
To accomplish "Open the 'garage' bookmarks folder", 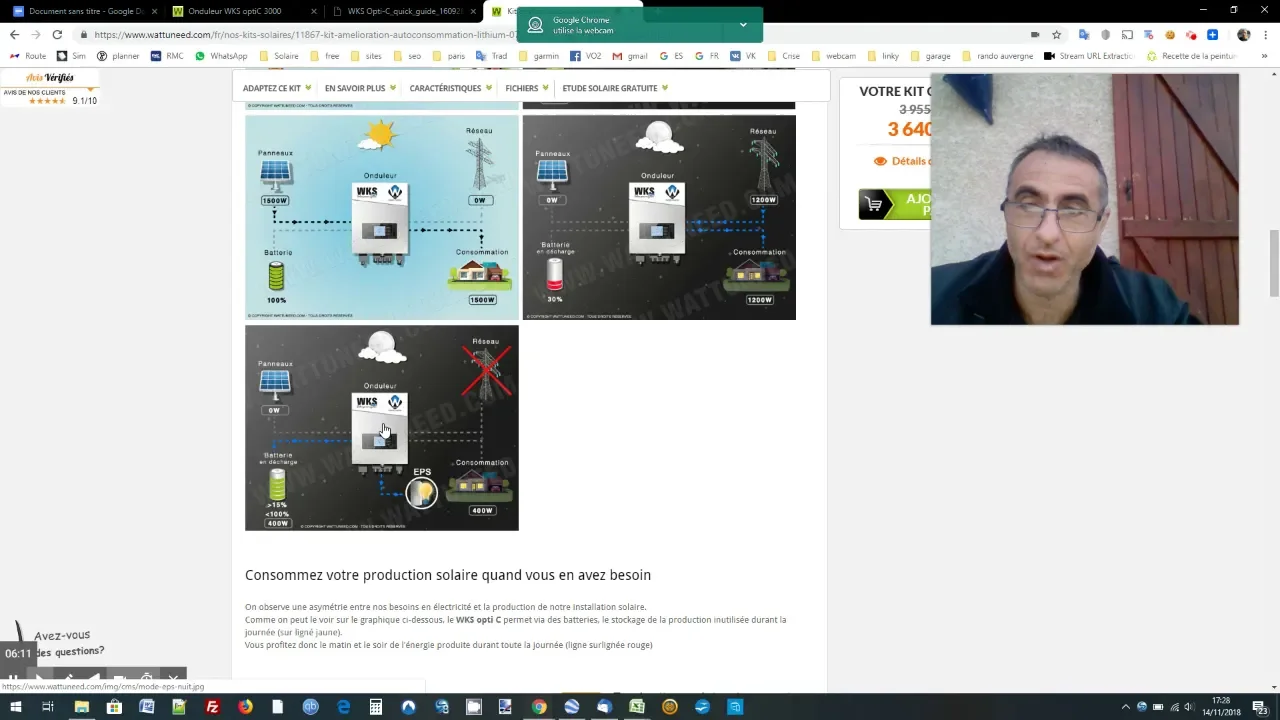I will tap(930, 56).
